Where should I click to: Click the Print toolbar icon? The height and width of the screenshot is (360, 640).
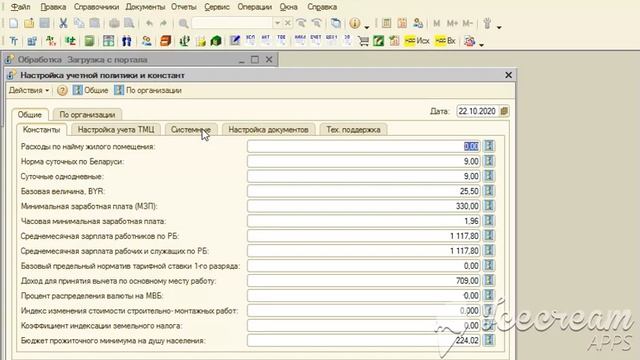click(114, 23)
